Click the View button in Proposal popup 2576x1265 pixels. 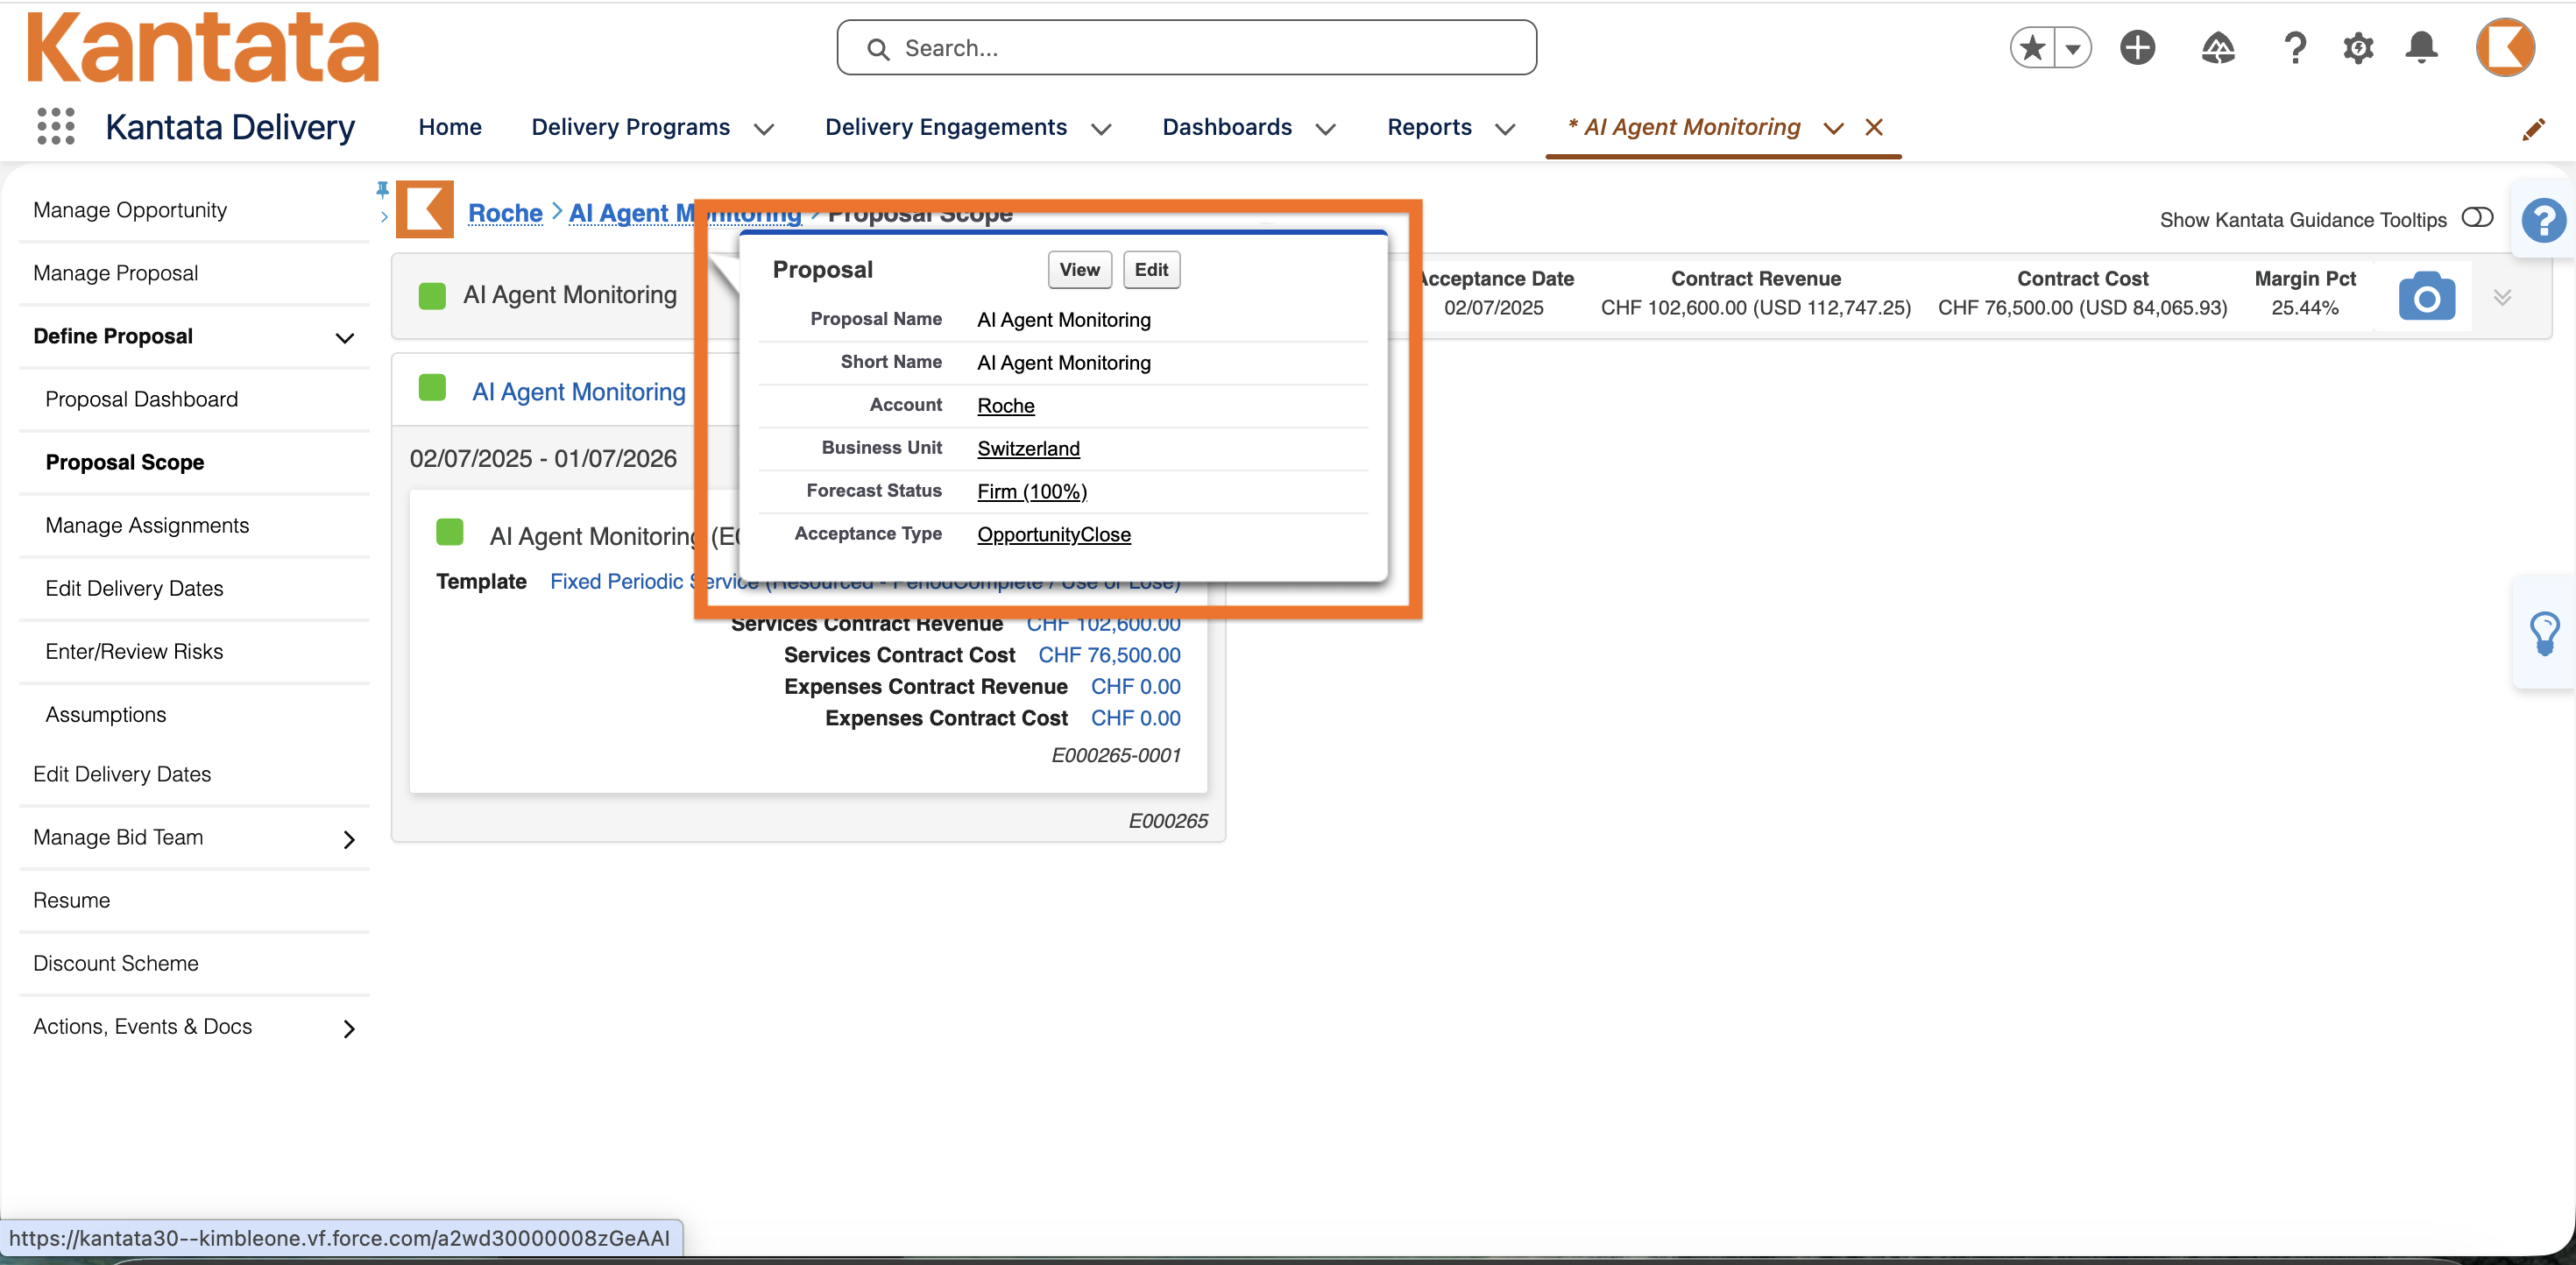[x=1079, y=270]
